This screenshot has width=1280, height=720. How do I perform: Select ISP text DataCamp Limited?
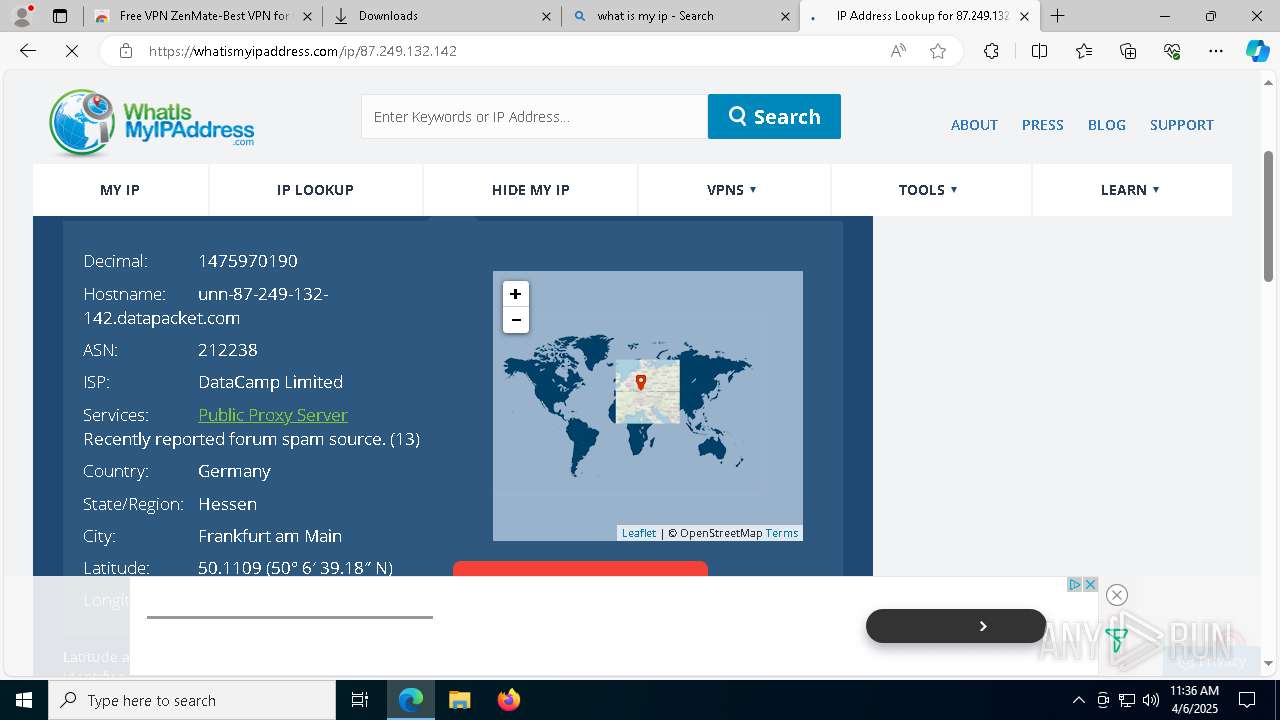pos(270,382)
